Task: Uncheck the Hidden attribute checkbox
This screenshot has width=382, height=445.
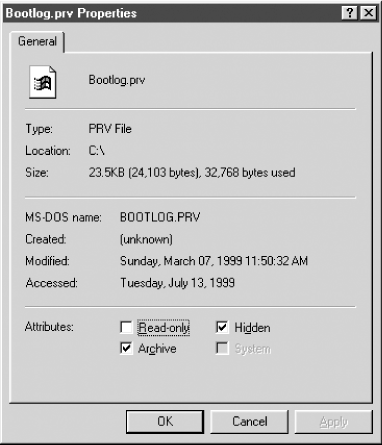Action: 222,327
